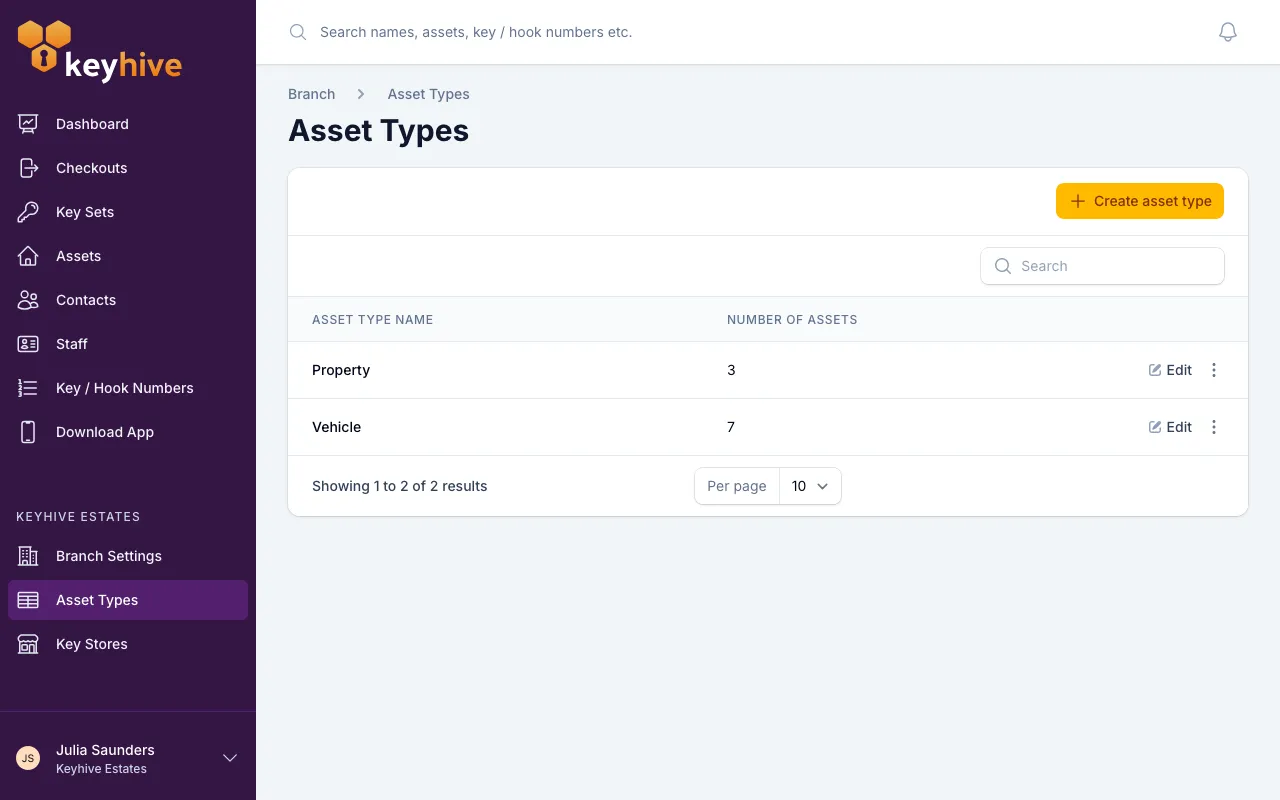
Task: Click the asset count 7 for Vehicle
Action: point(731,427)
